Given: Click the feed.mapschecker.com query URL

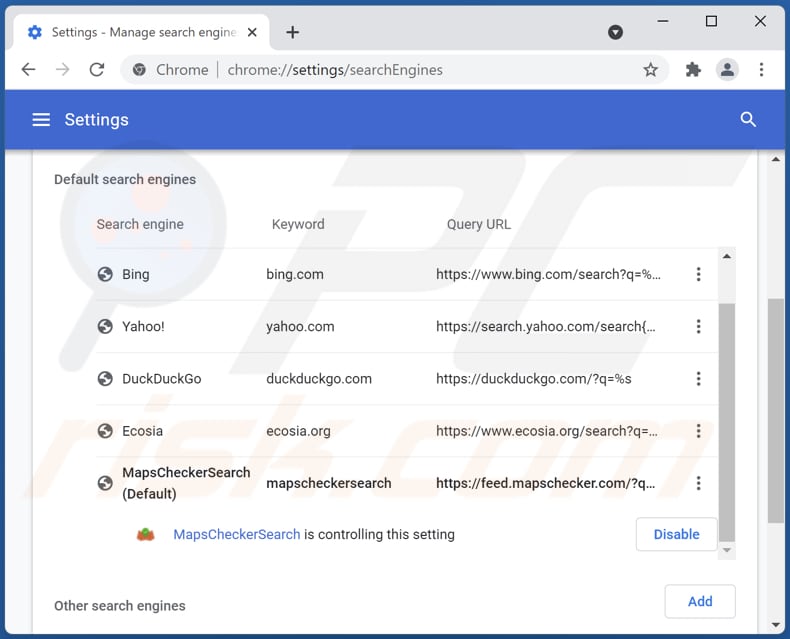Looking at the screenshot, I should 546,483.
